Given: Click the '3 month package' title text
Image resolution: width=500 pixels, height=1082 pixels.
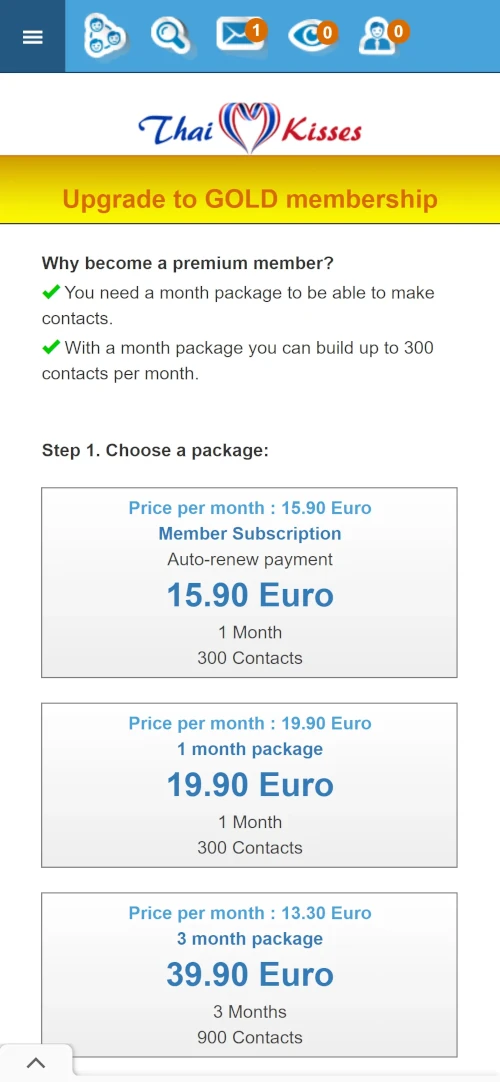Looking at the screenshot, I should tap(250, 939).
